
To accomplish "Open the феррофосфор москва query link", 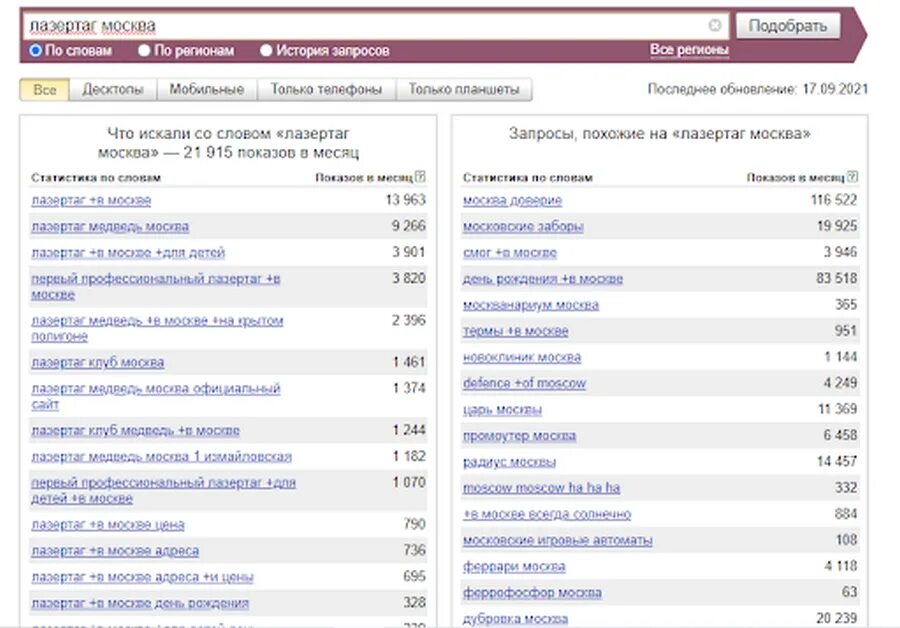I will (x=532, y=593).
